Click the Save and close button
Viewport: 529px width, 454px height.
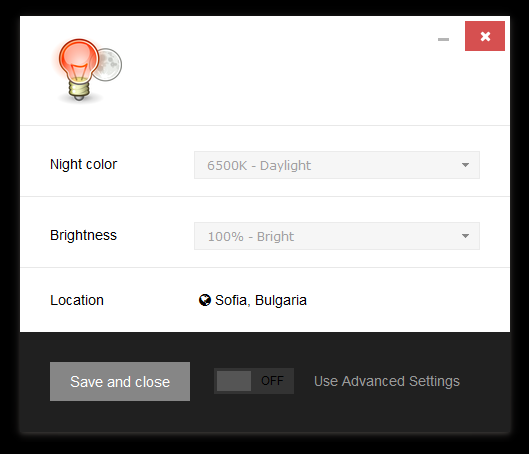(120, 381)
